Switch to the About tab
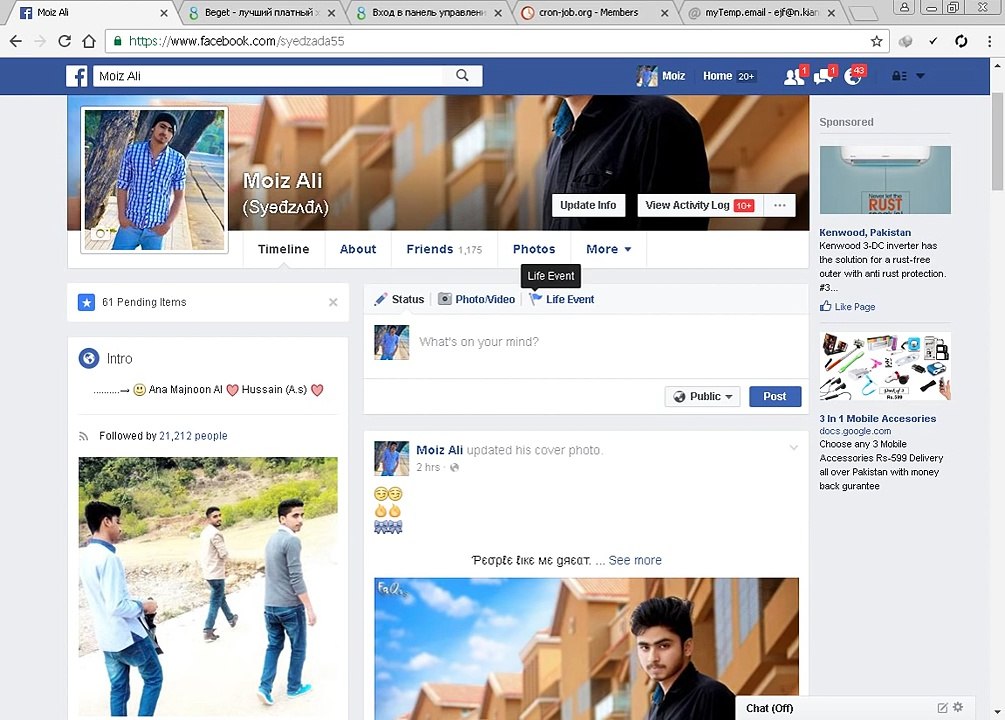Viewport: 1005px width, 720px height. (x=358, y=249)
